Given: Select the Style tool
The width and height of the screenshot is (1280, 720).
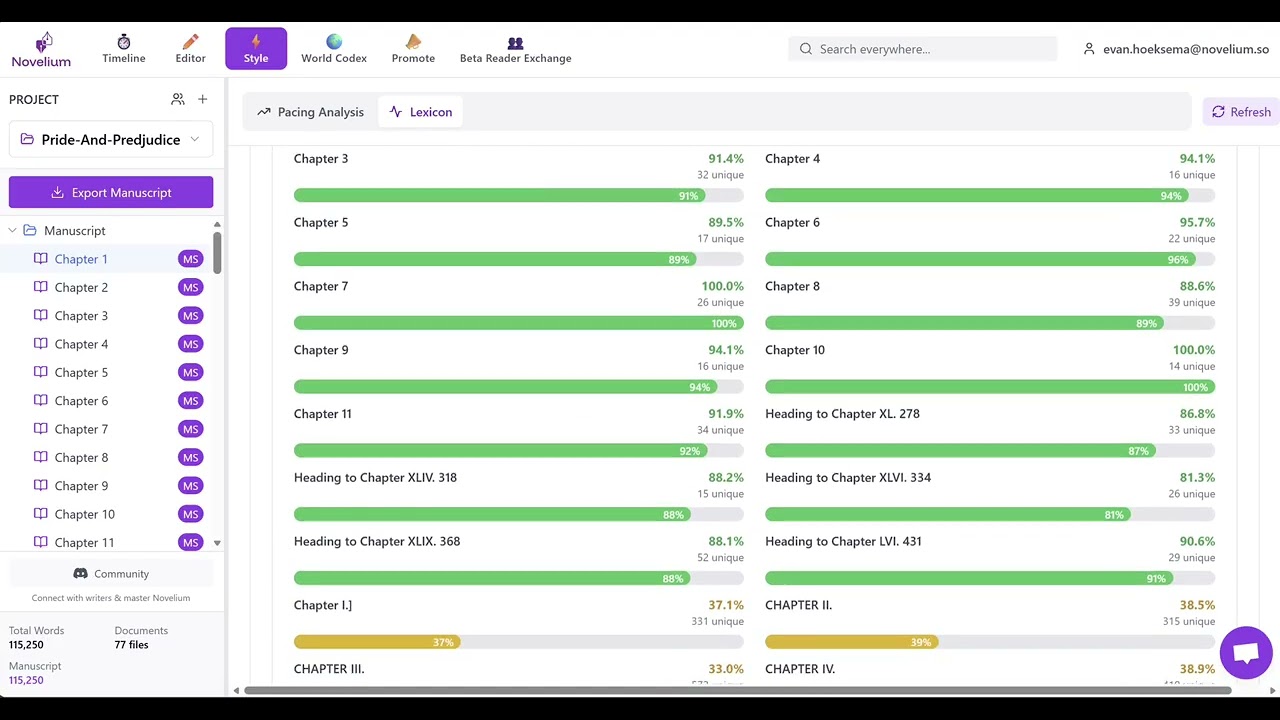Looking at the screenshot, I should pos(256,49).
